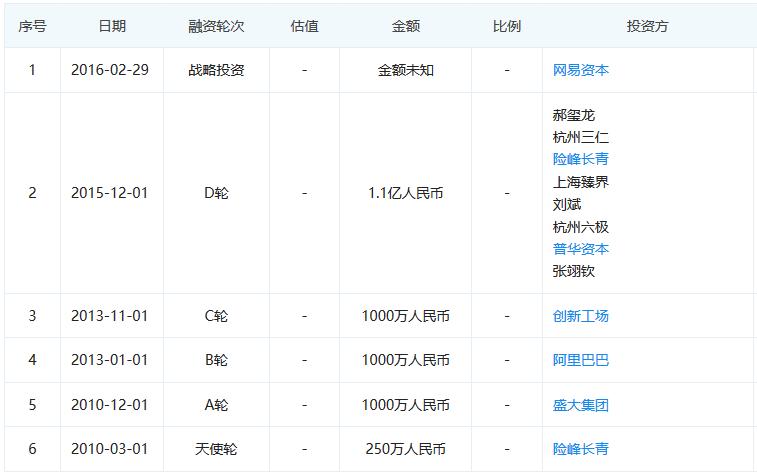
Task: Select the B轮 round cell
Action: pos(216,360)
